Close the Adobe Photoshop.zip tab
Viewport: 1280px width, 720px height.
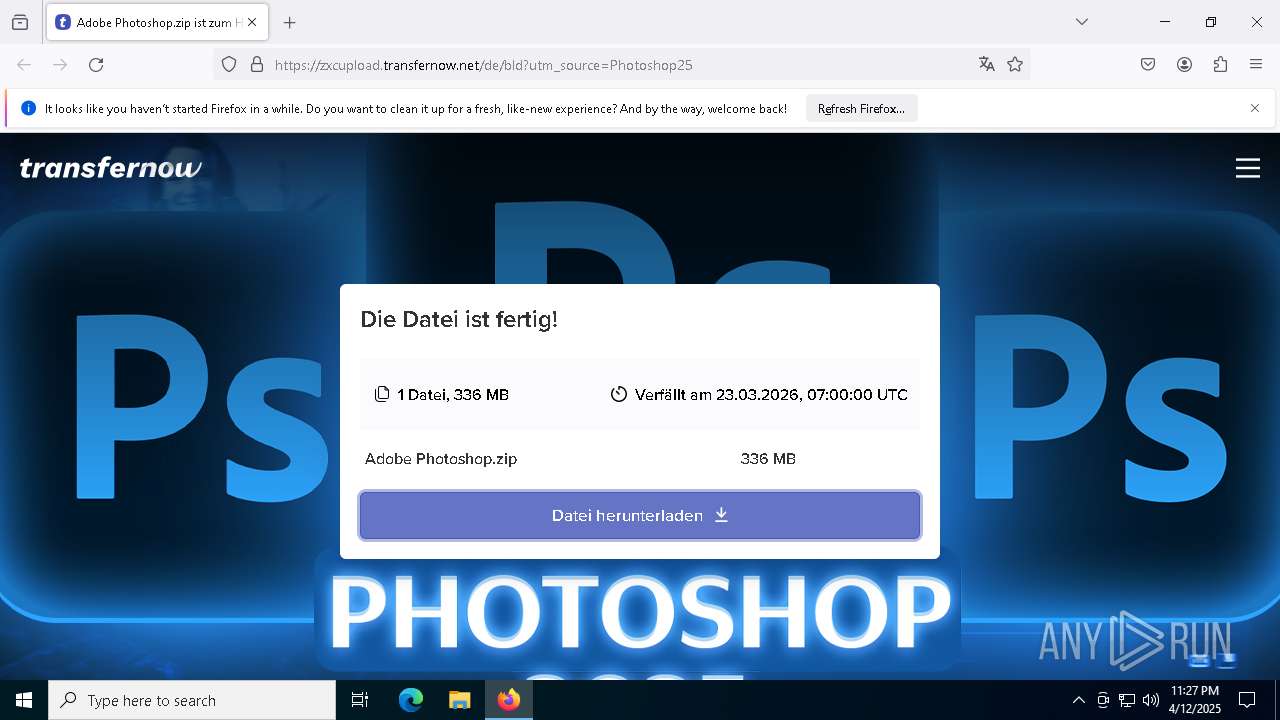coord(252,22)
